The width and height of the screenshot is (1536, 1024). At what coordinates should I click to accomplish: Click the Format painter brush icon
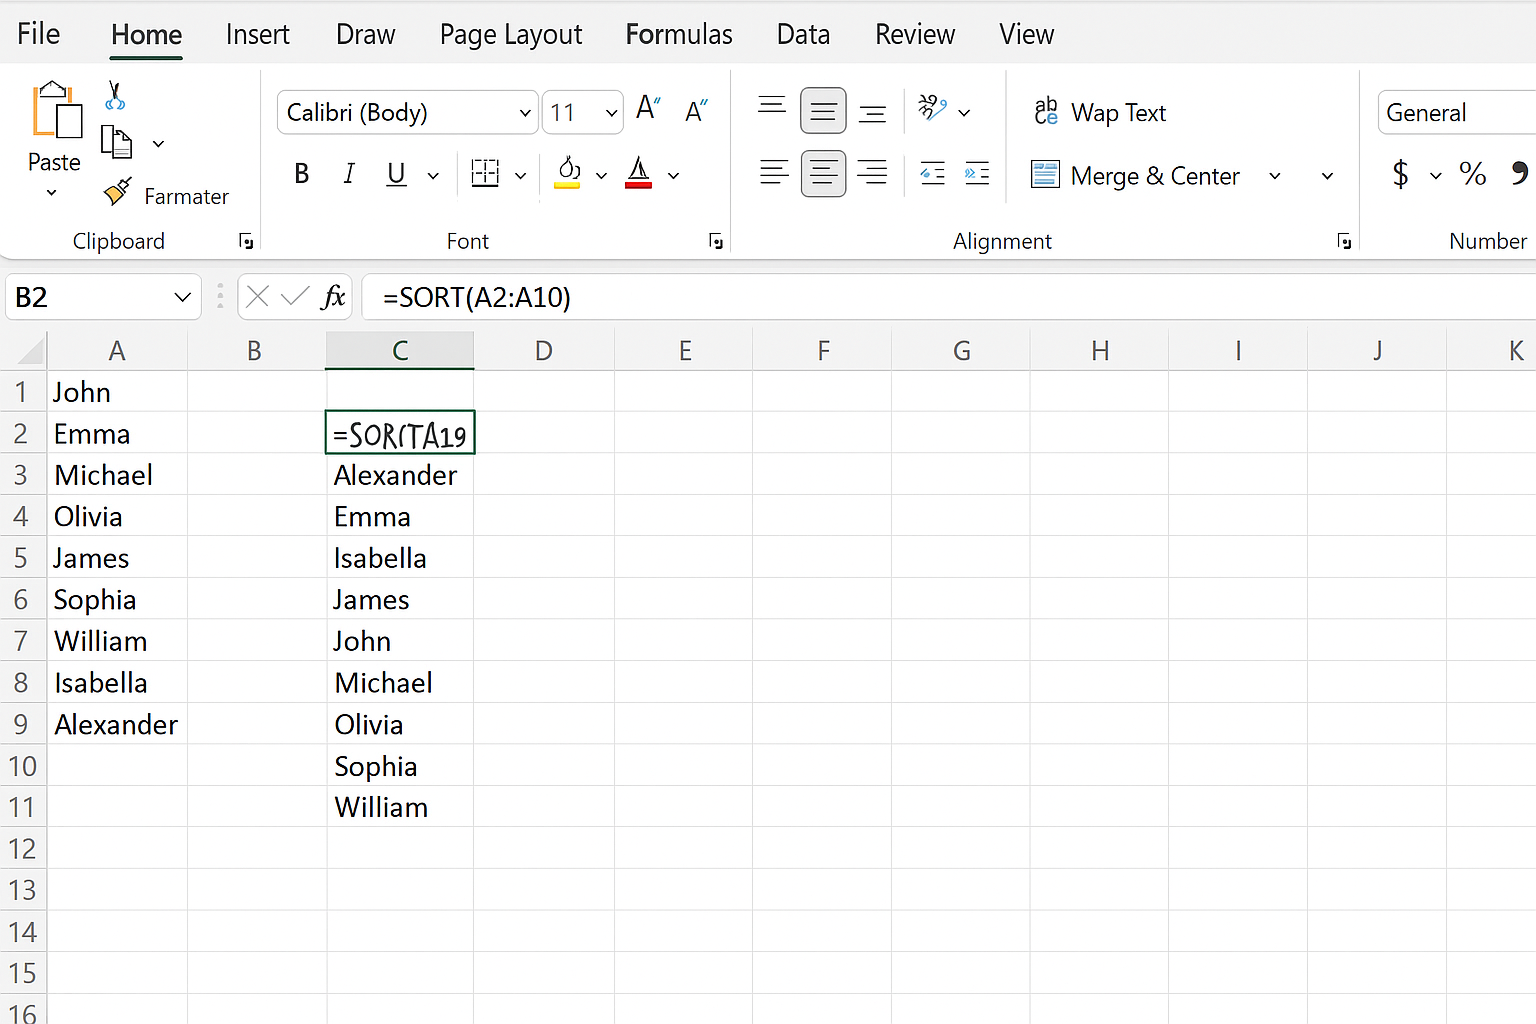tap(117, 191)
